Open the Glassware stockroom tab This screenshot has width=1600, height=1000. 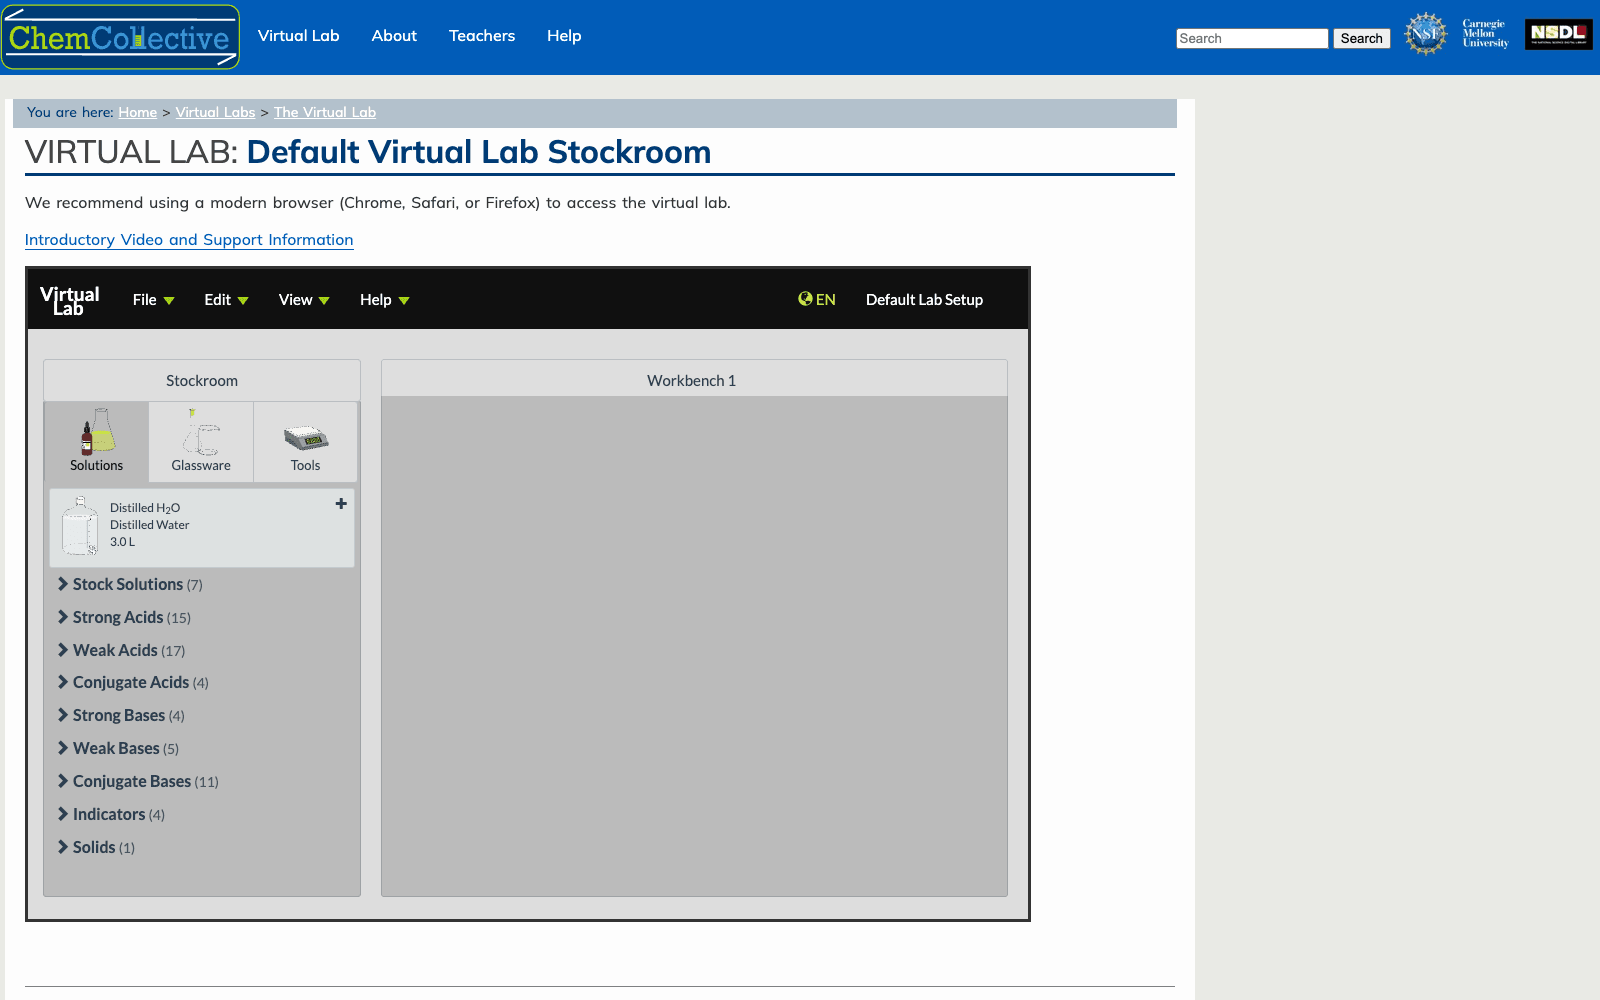click(x=201, y=442)
